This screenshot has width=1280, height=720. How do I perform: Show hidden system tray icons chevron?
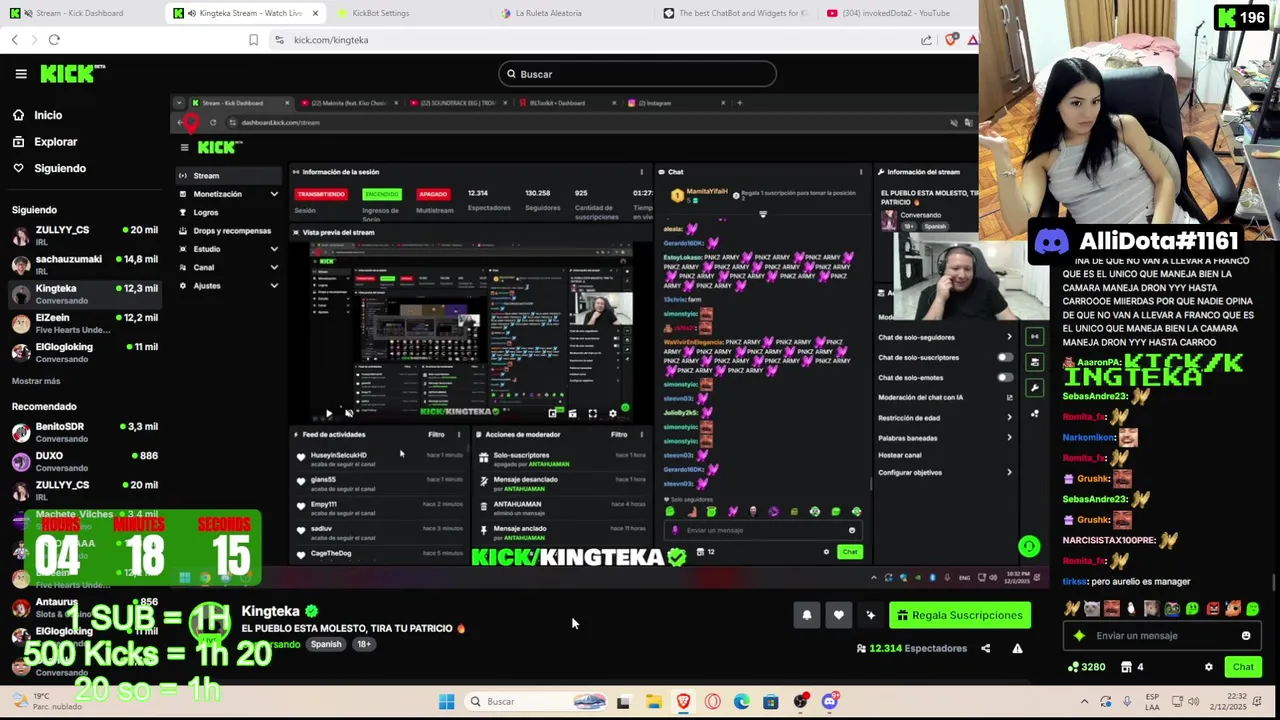[1084, 702]
